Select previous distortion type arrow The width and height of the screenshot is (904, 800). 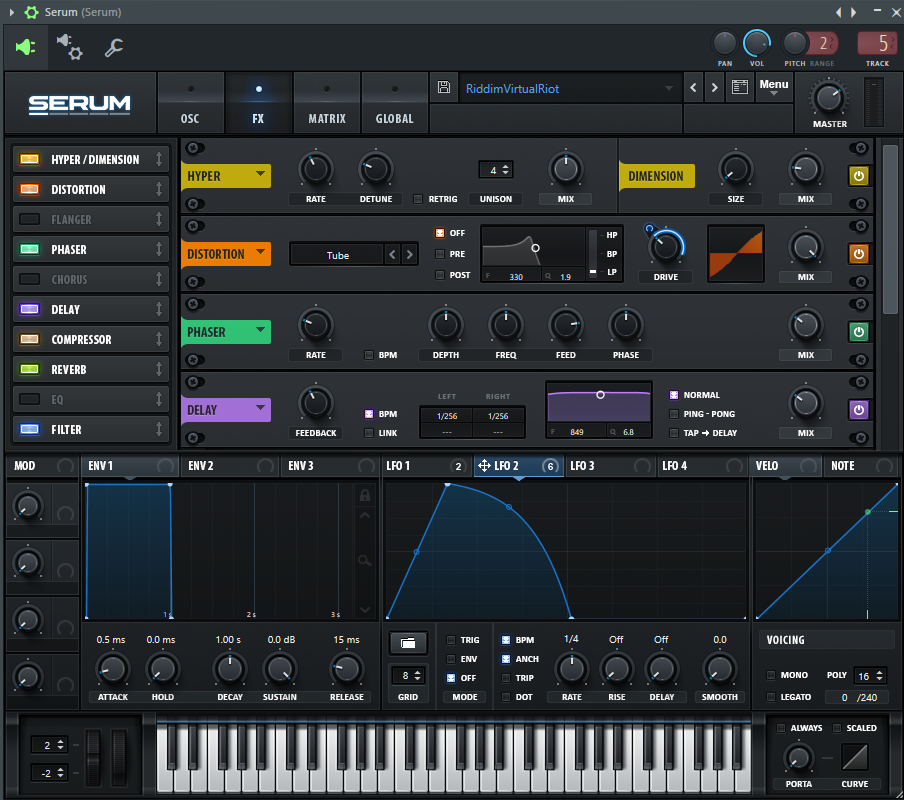pyautogui.click(x=393, y=254)
